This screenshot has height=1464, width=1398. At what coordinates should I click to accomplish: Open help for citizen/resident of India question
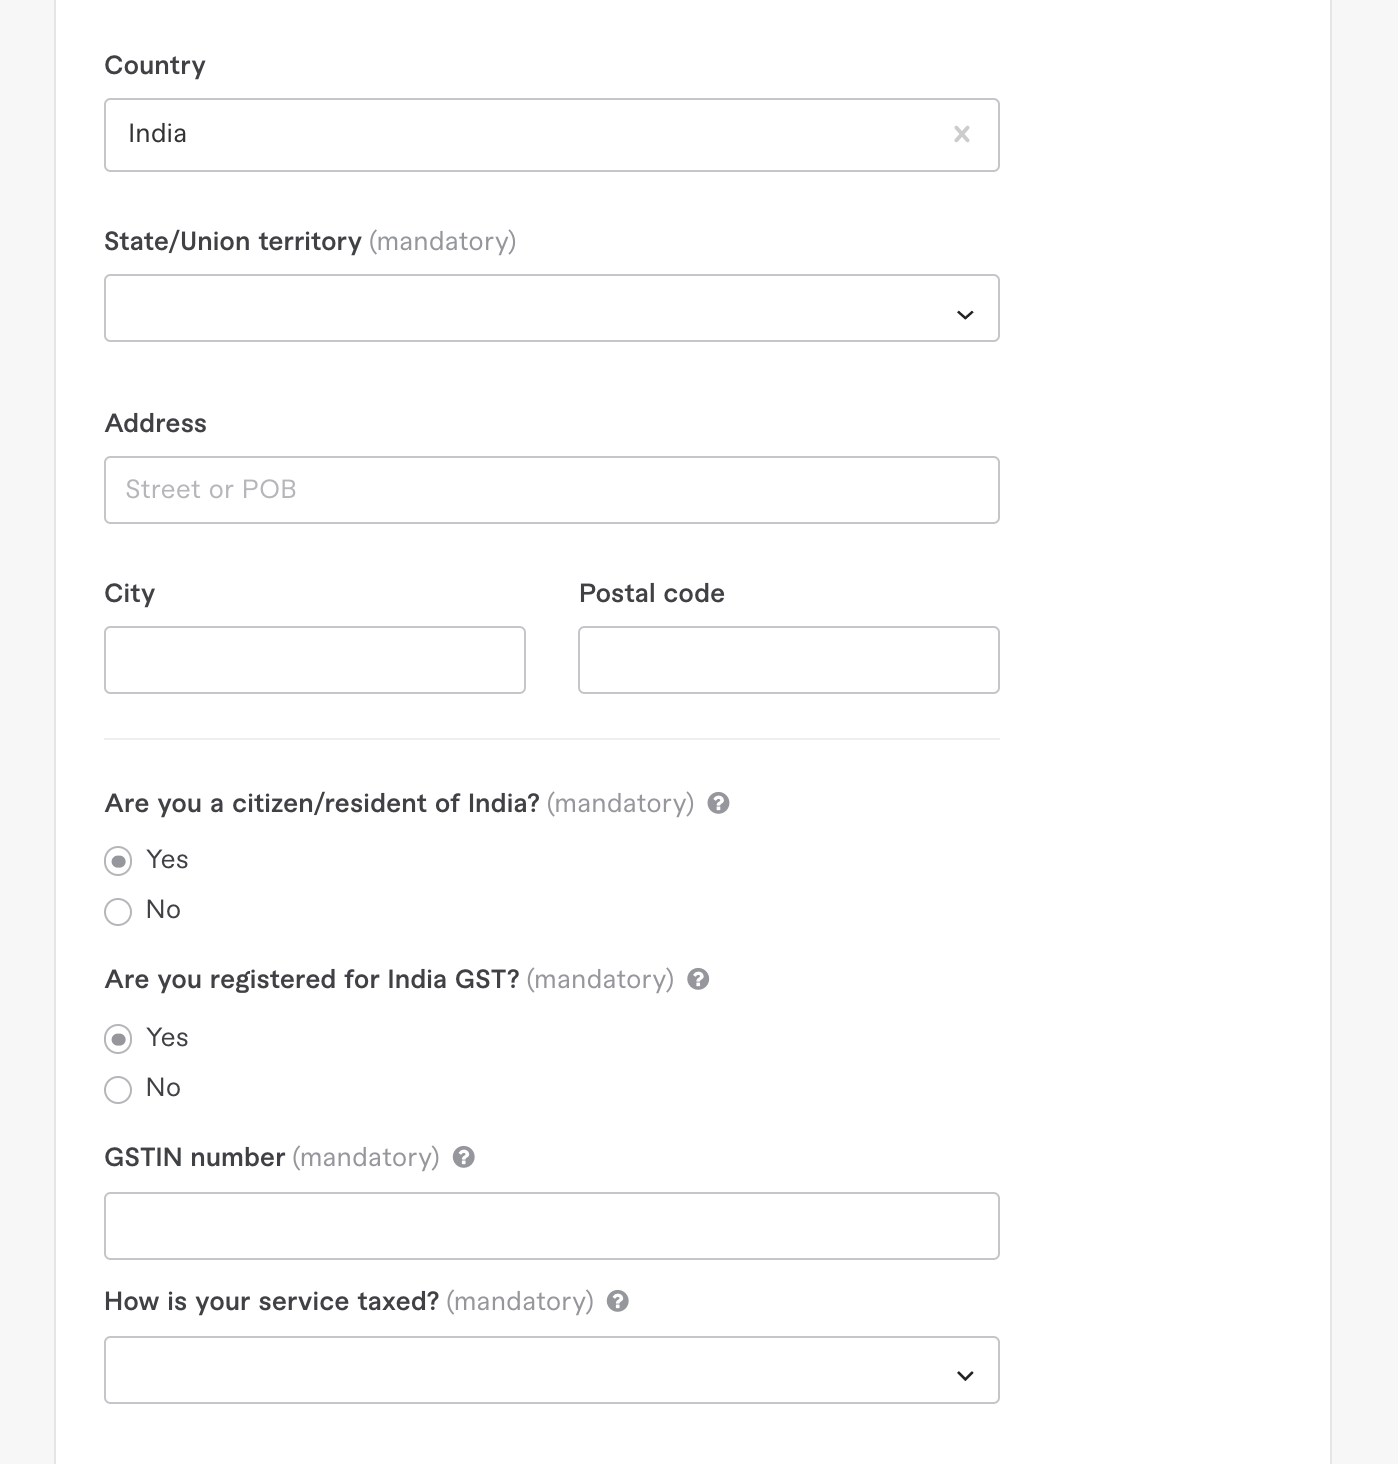click(718, 803)
